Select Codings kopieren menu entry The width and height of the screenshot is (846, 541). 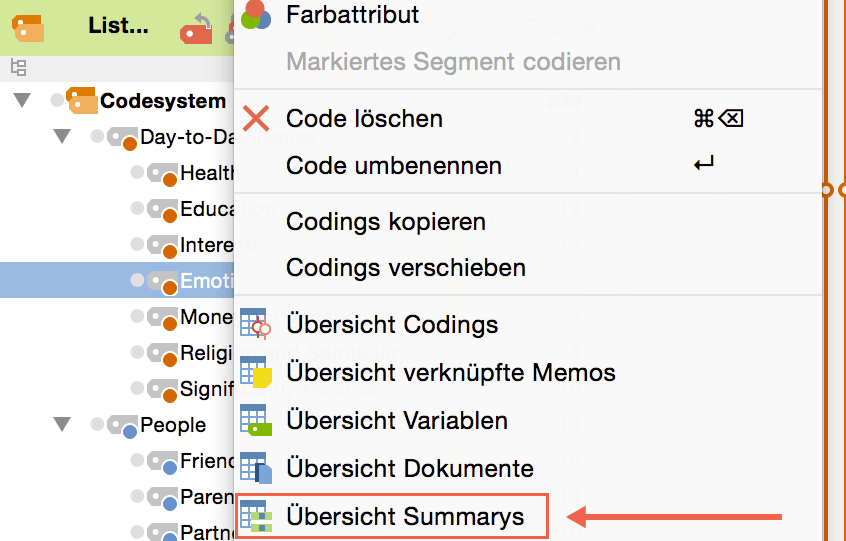coord(386,221)
